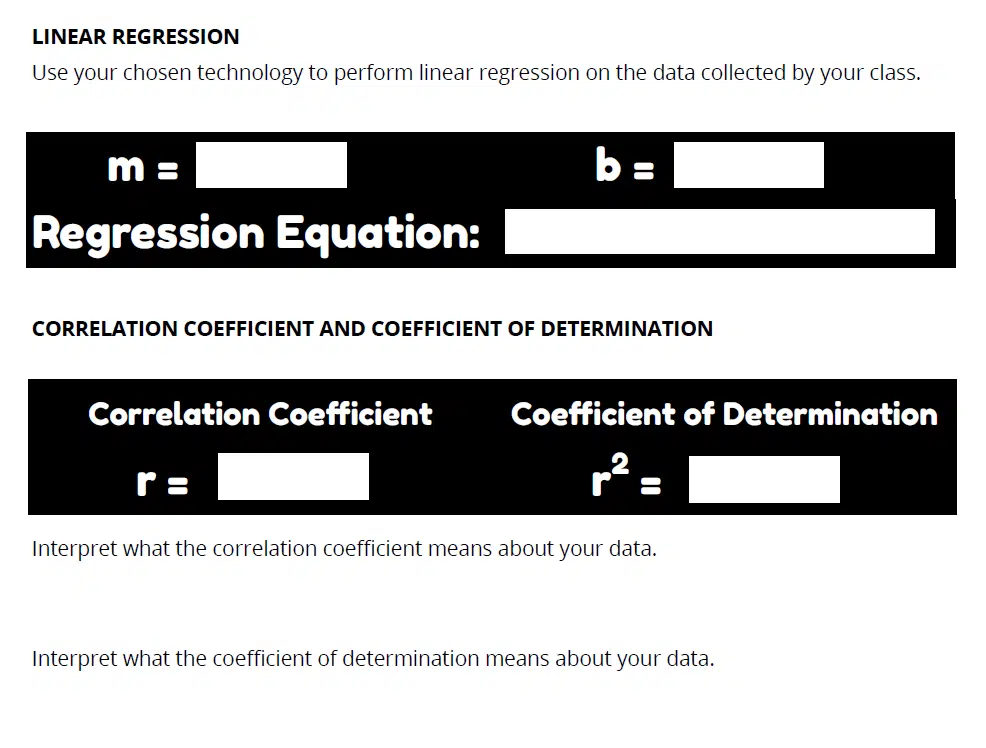Click the LINEAR REGRESSION heading
The image size is (986, 748).
pos(136,37)
